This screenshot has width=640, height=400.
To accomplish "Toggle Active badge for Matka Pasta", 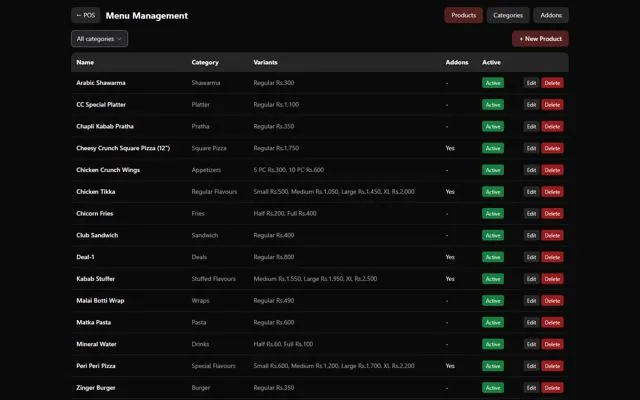I will [493, 322].
